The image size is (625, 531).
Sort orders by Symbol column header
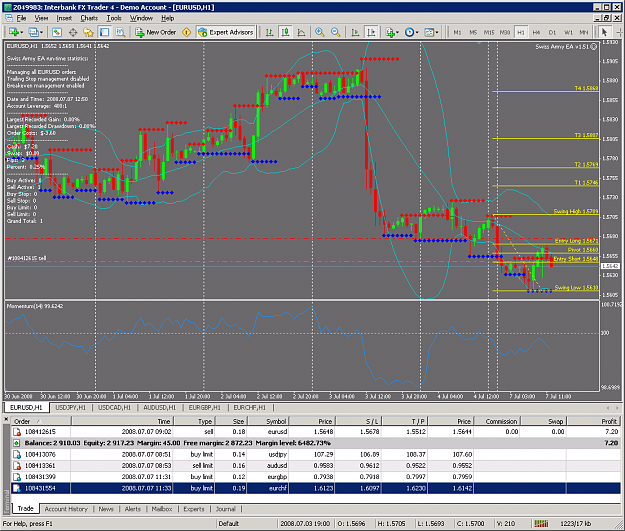click(269, 421)
